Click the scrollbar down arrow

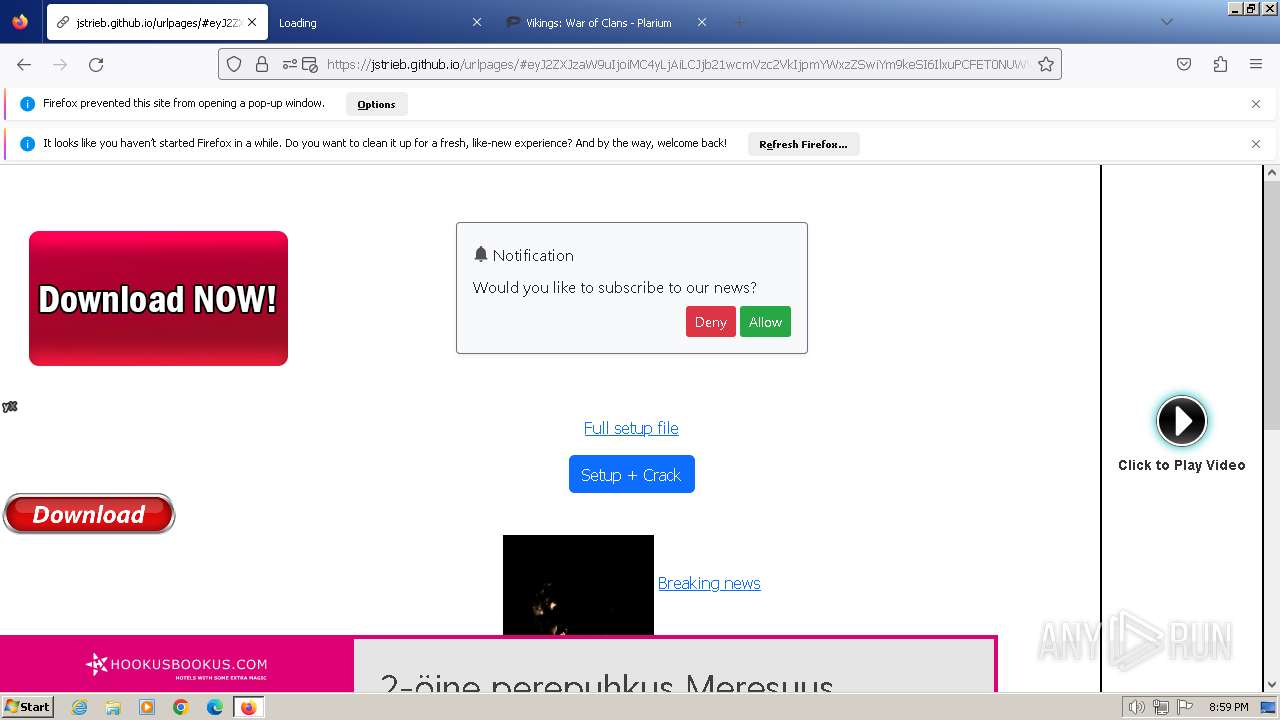(x=1271, y=684)
